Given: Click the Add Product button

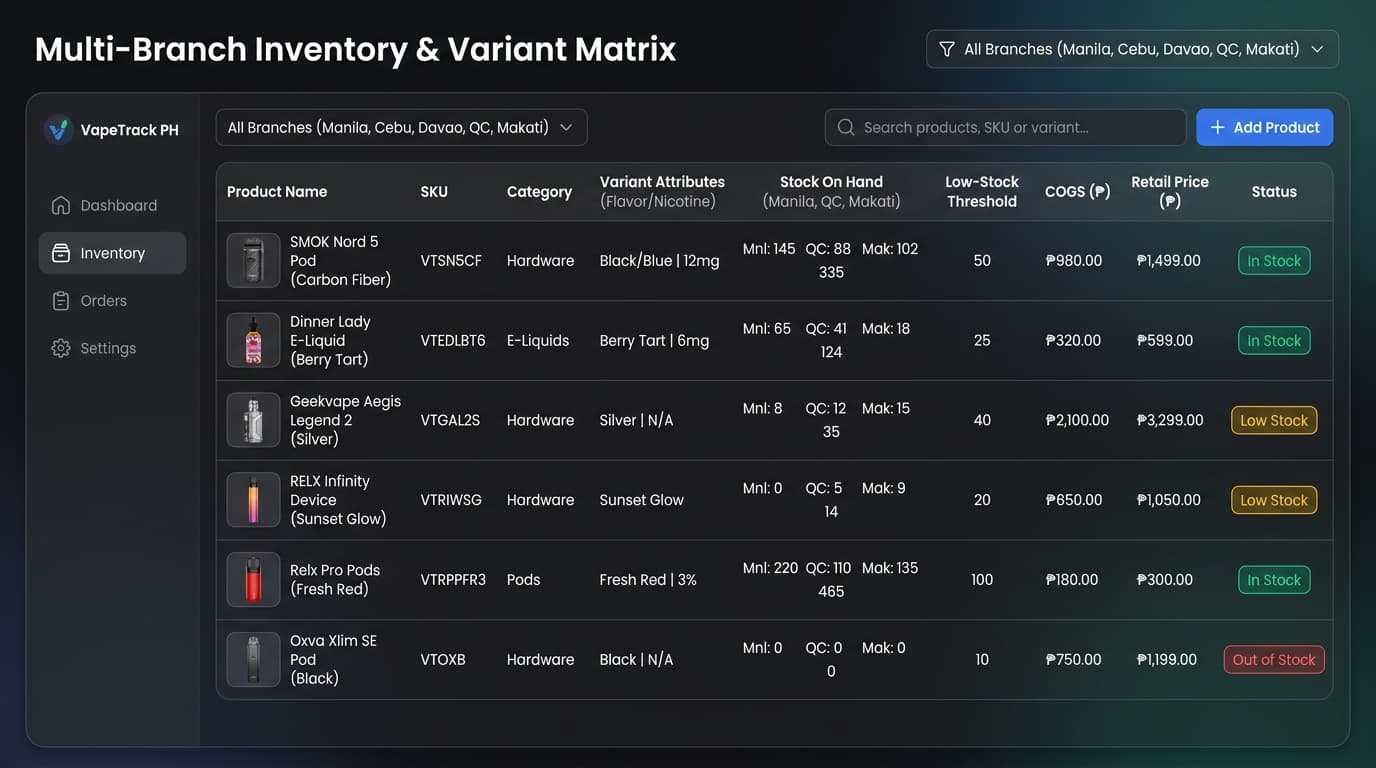Looking at the screenshot, I should click(x=1264, y=127).
